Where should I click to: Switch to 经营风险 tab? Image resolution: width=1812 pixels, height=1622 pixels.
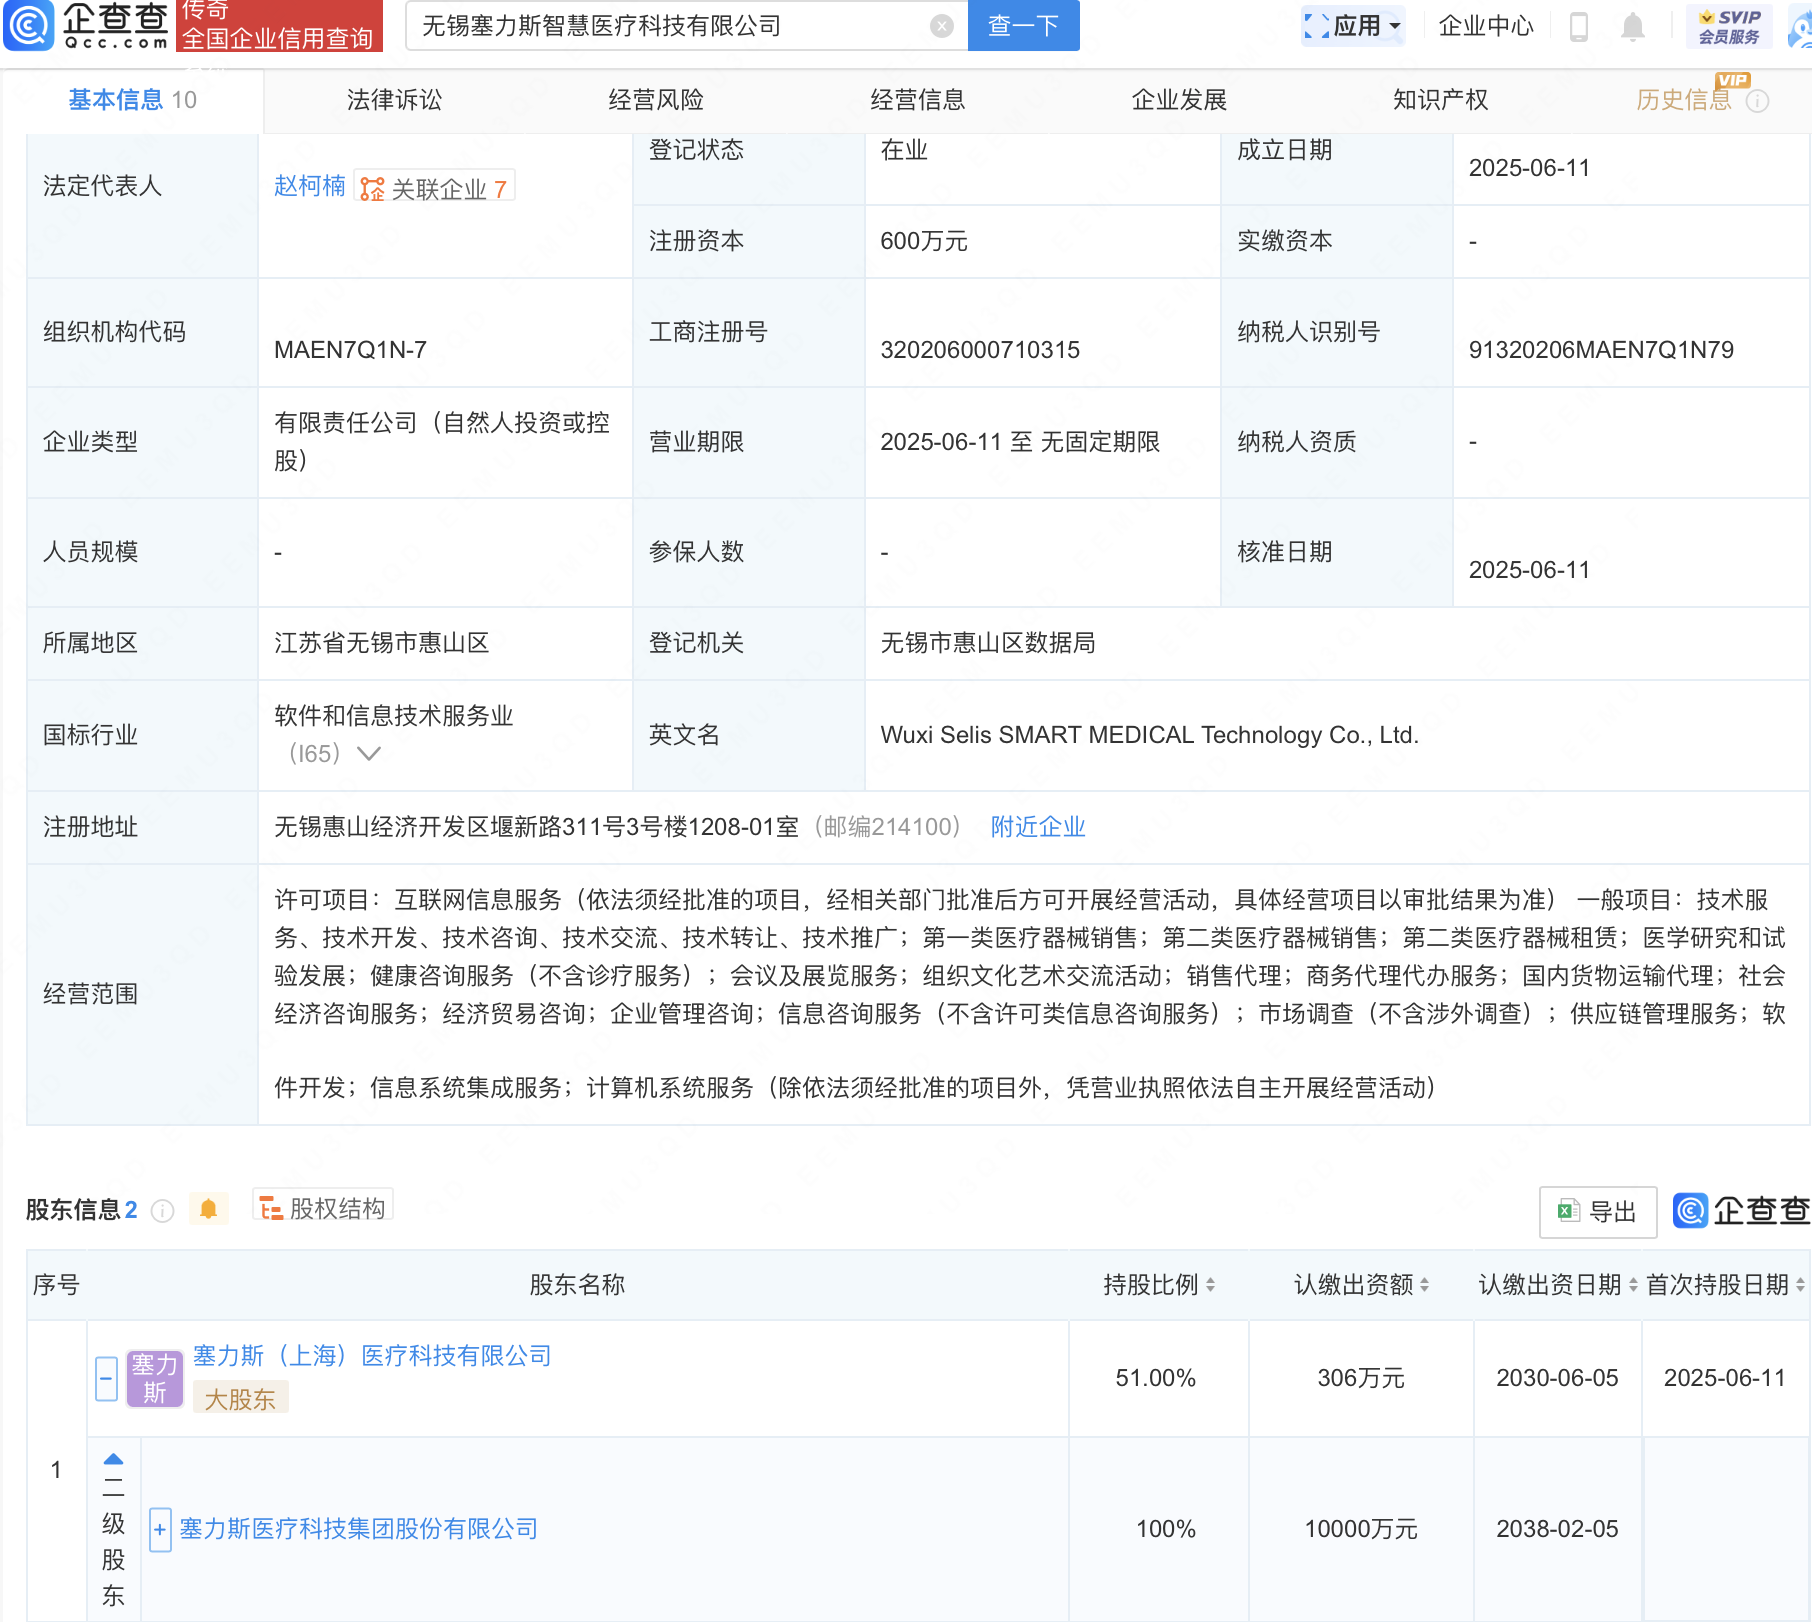click(x=656, y=100)
